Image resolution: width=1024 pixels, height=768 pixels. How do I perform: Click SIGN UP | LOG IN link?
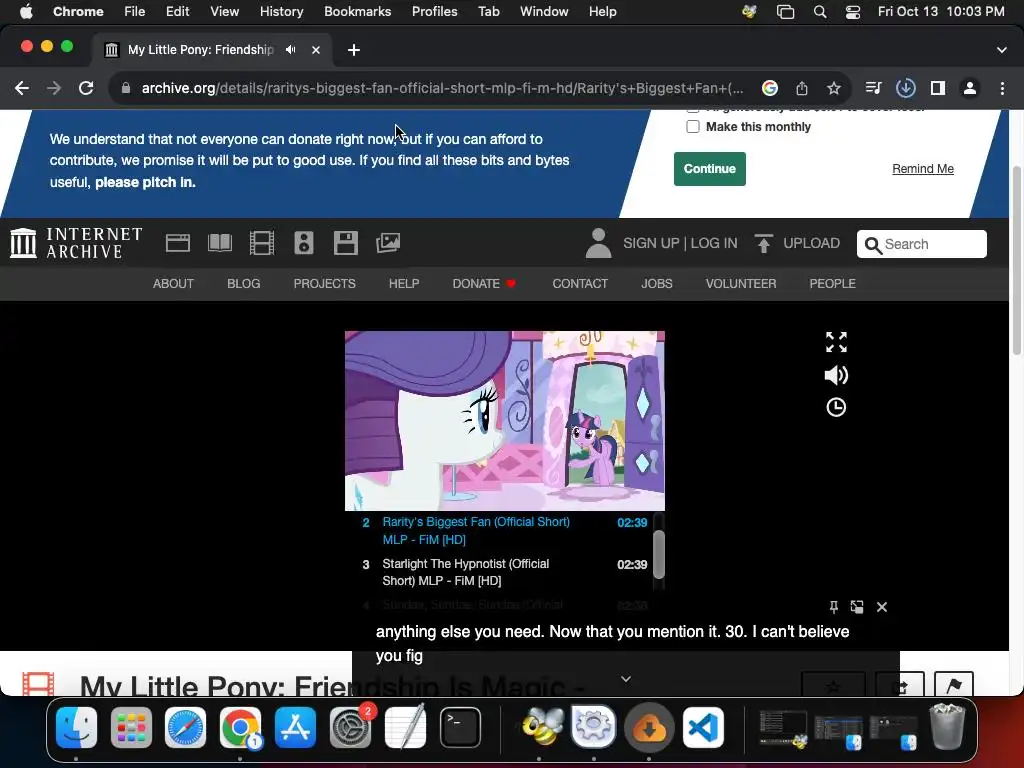[680, 243]
